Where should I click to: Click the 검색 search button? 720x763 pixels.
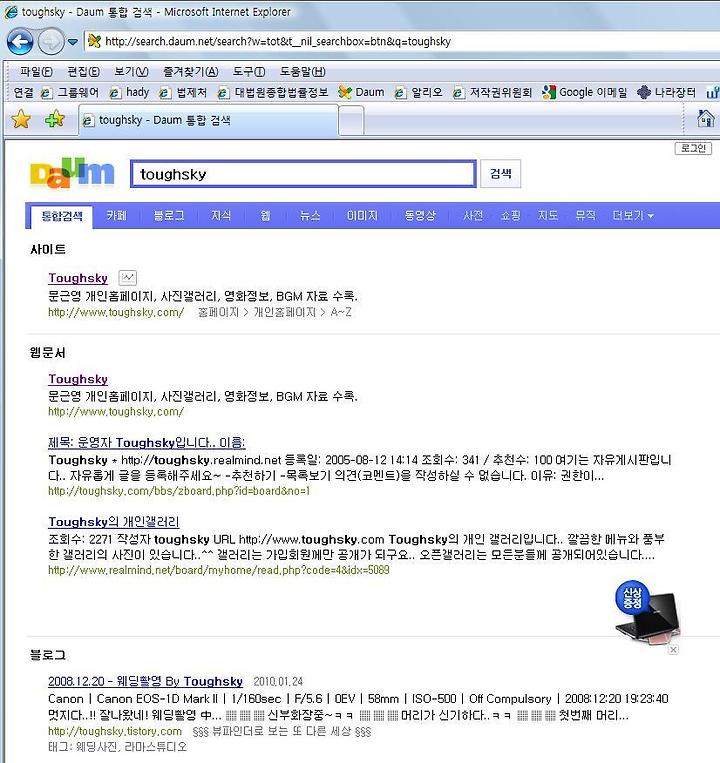pyautogui.click(x=500, y=173)
